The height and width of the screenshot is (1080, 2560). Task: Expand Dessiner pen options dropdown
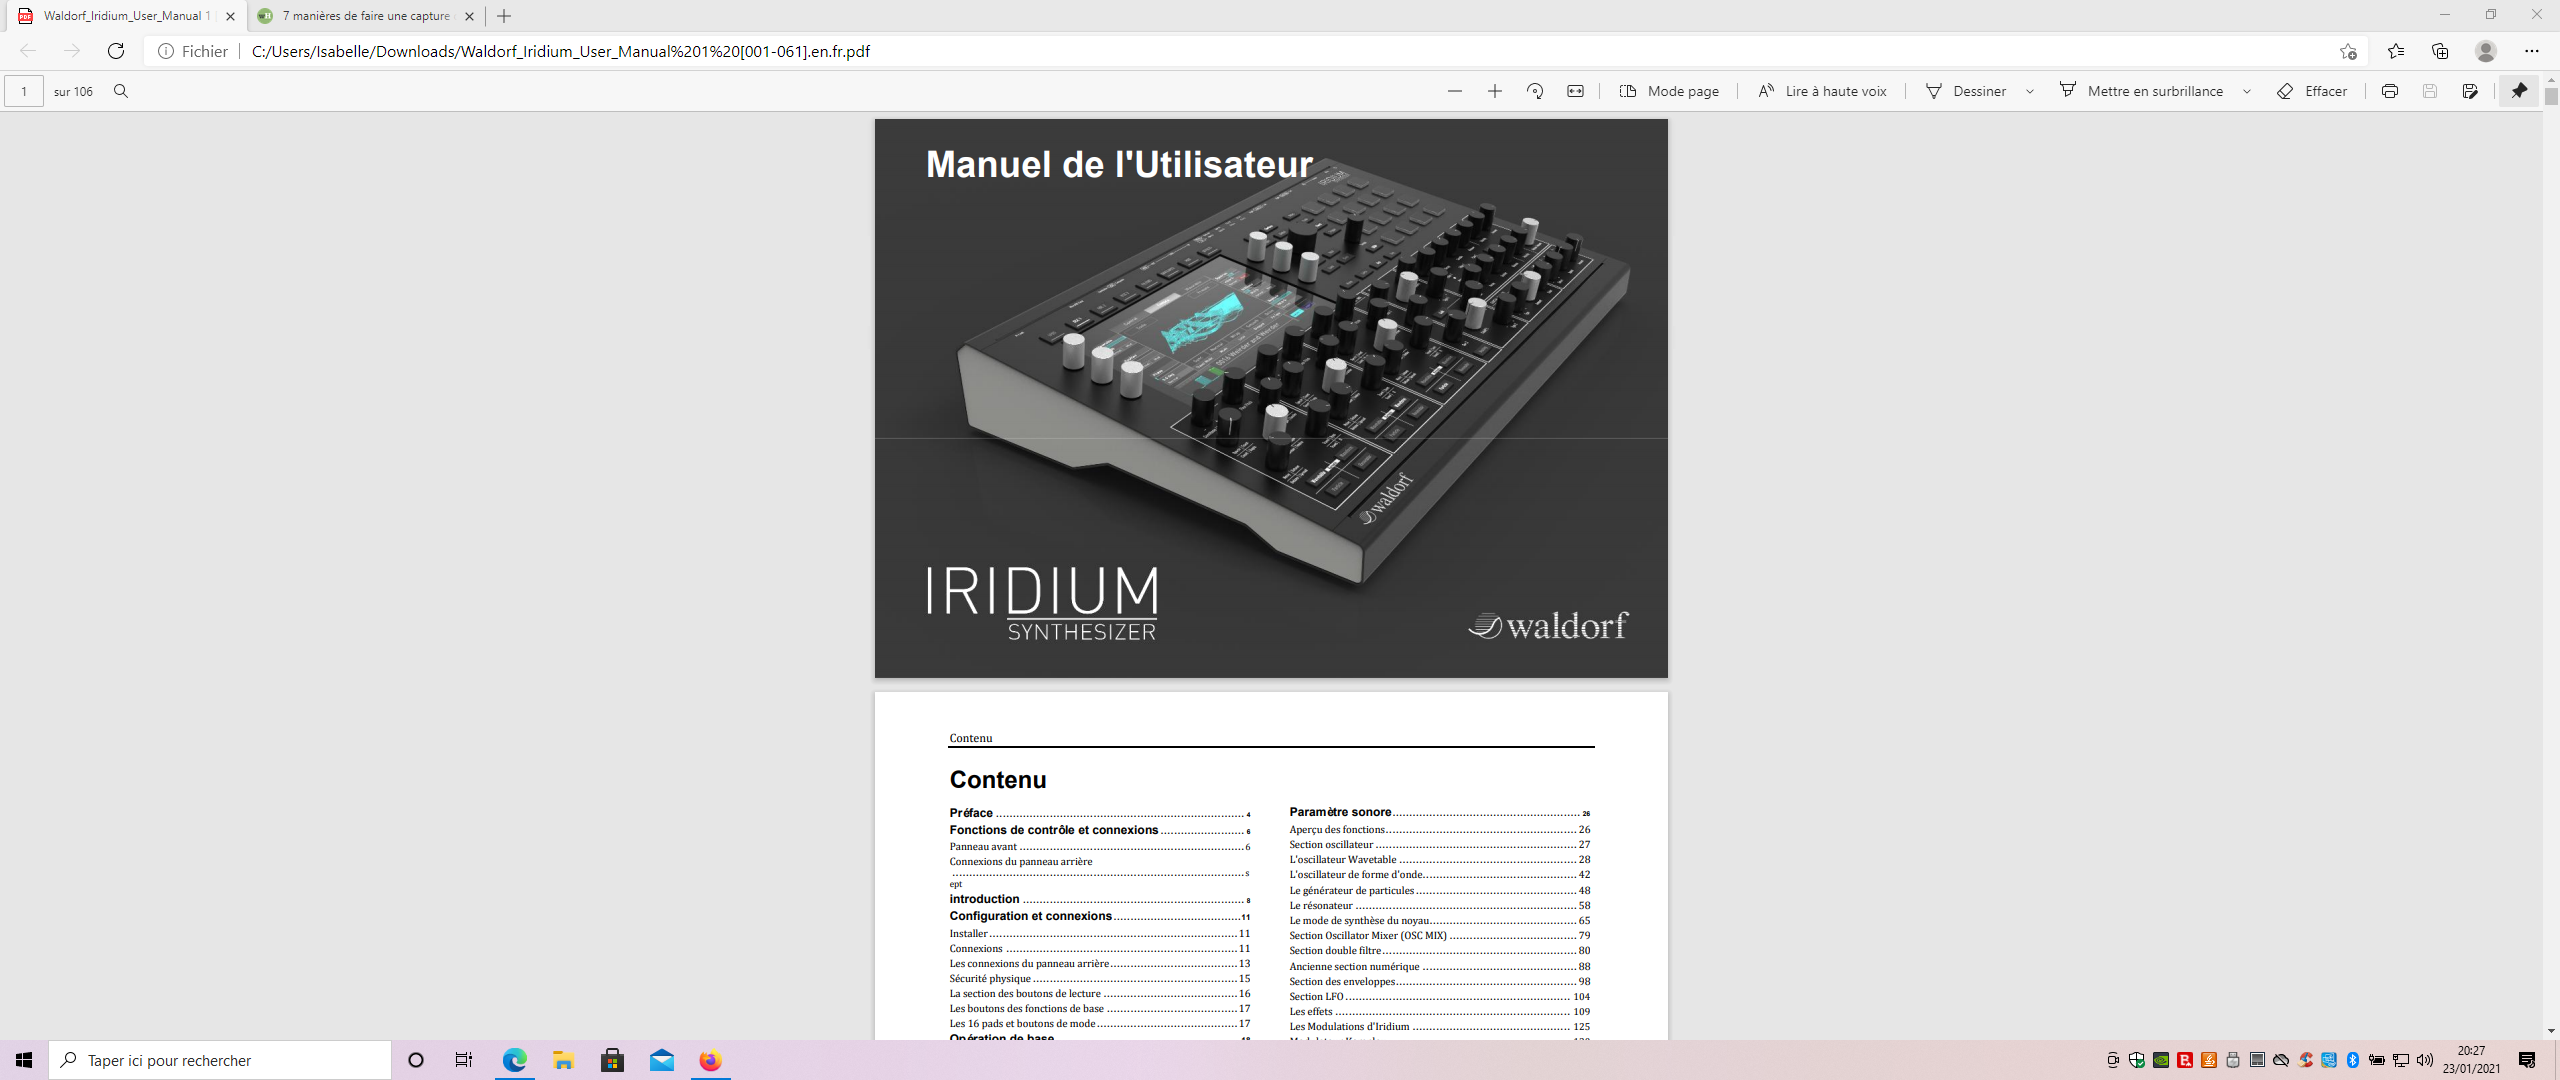click(2030, 91)
